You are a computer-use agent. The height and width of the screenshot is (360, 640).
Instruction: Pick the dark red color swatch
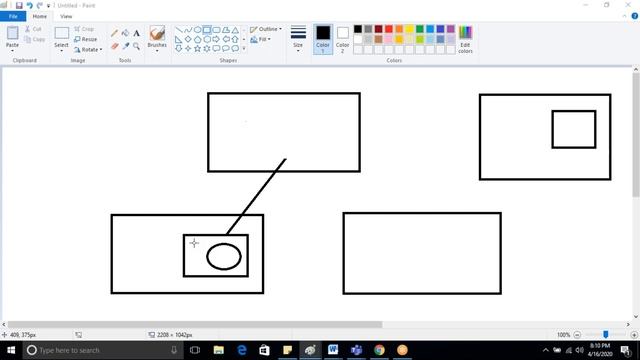[379, 29]
